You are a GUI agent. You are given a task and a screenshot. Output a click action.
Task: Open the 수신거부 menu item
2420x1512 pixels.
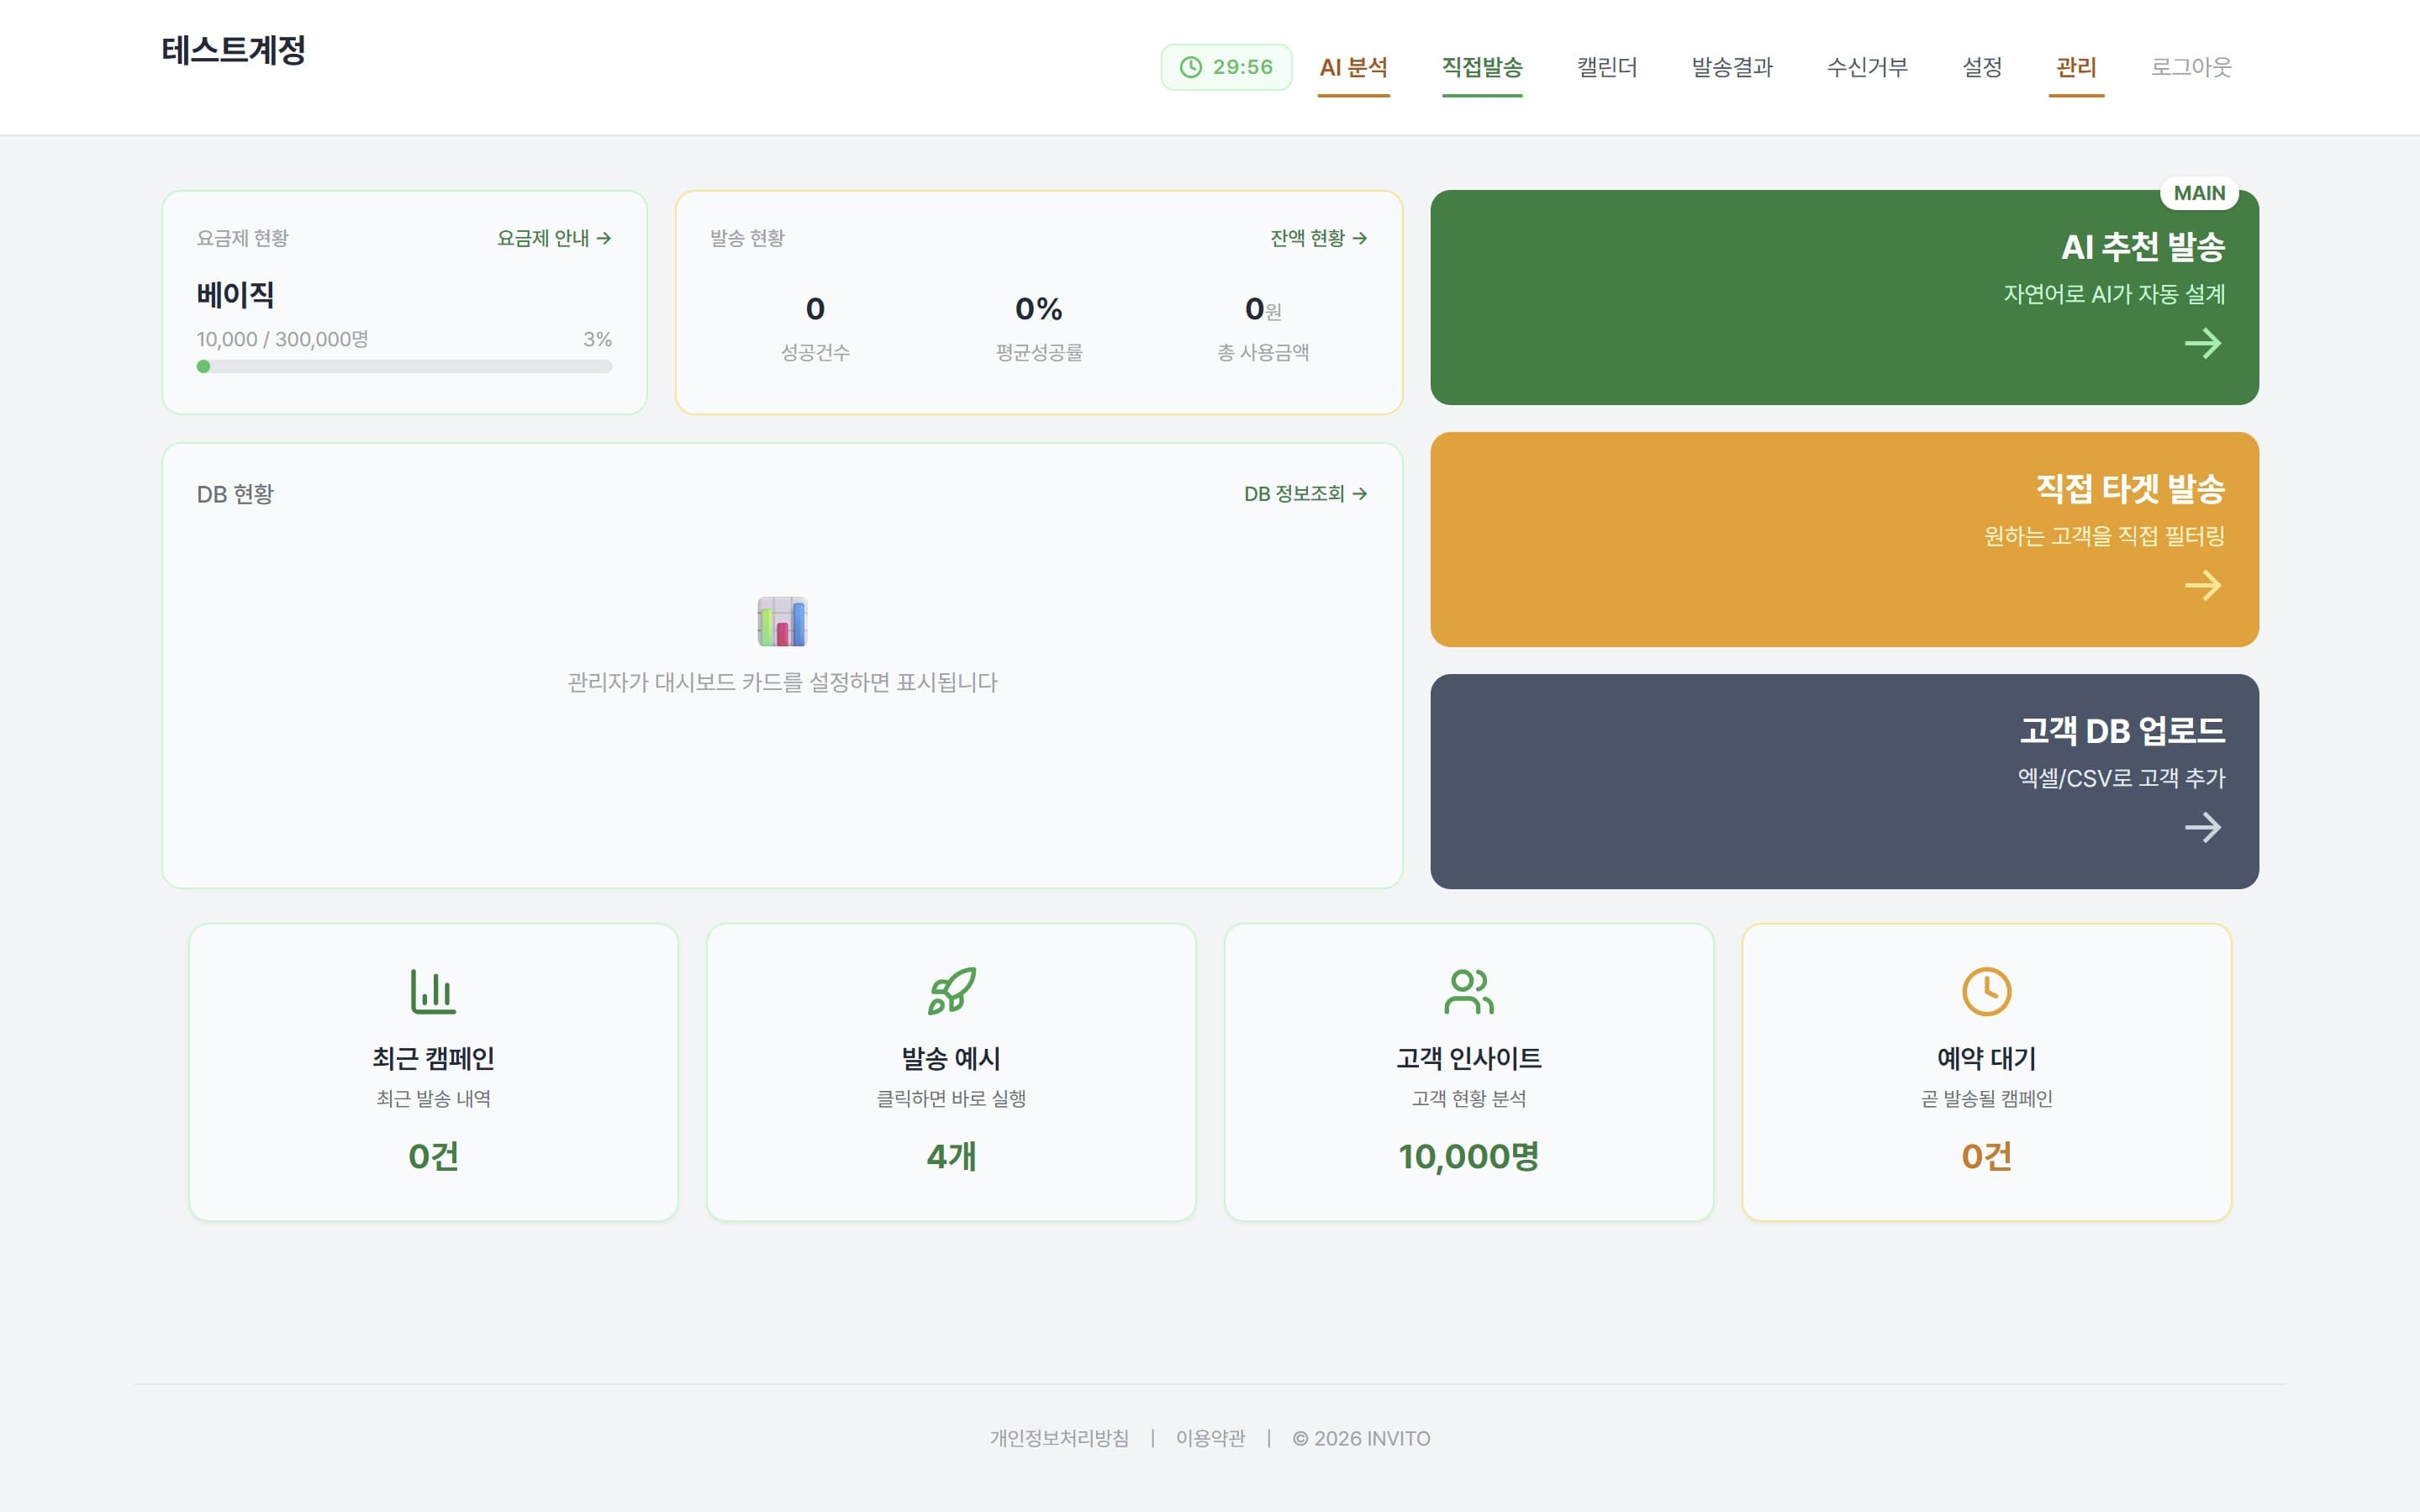coord(1866,67)
